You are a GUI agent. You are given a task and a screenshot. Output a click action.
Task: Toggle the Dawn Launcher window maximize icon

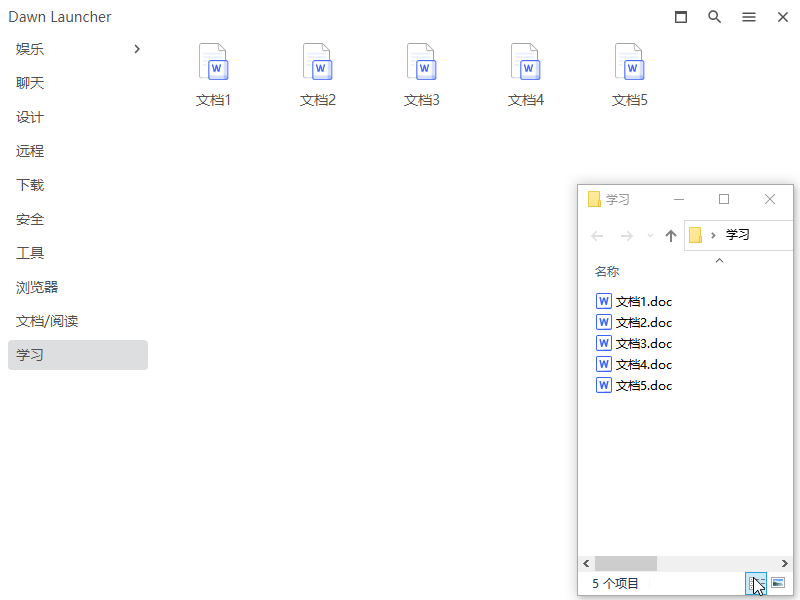click(x=681, y=17)
